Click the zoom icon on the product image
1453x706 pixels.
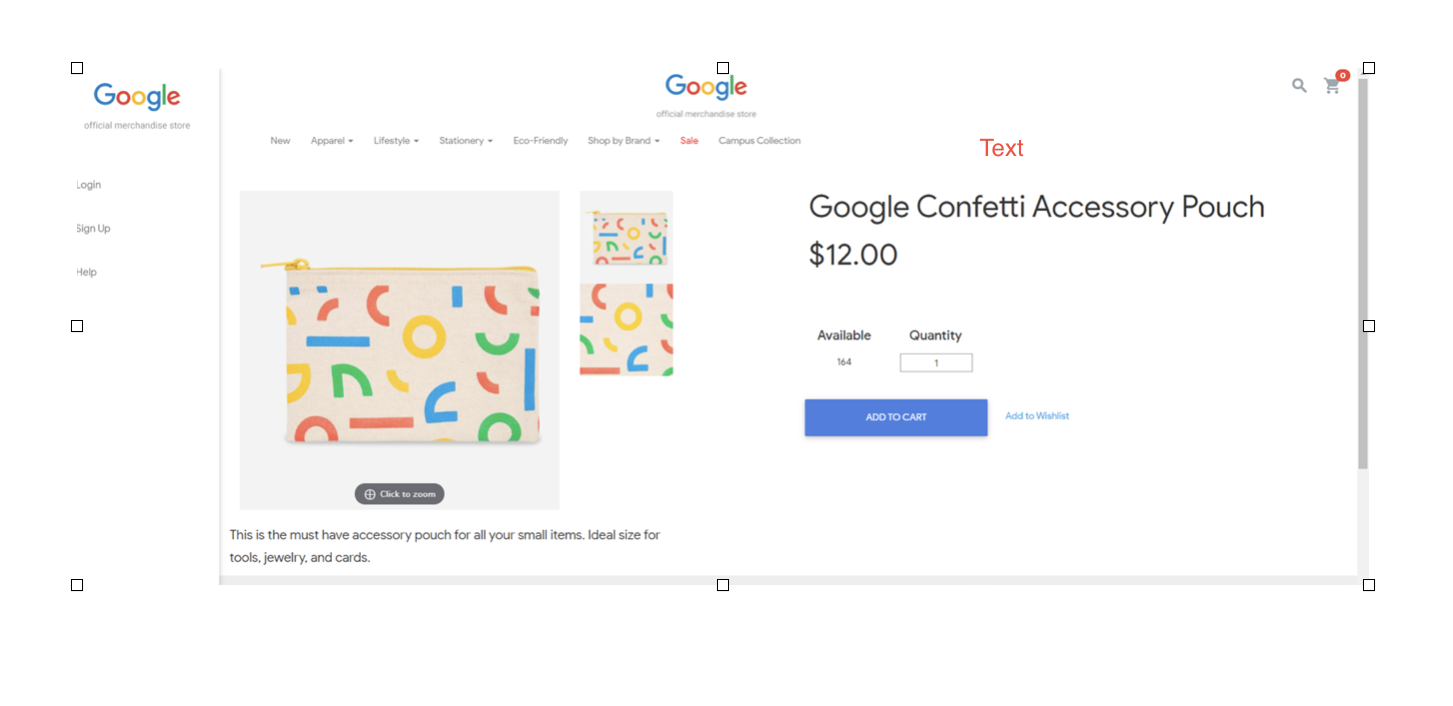click(369, 493)
